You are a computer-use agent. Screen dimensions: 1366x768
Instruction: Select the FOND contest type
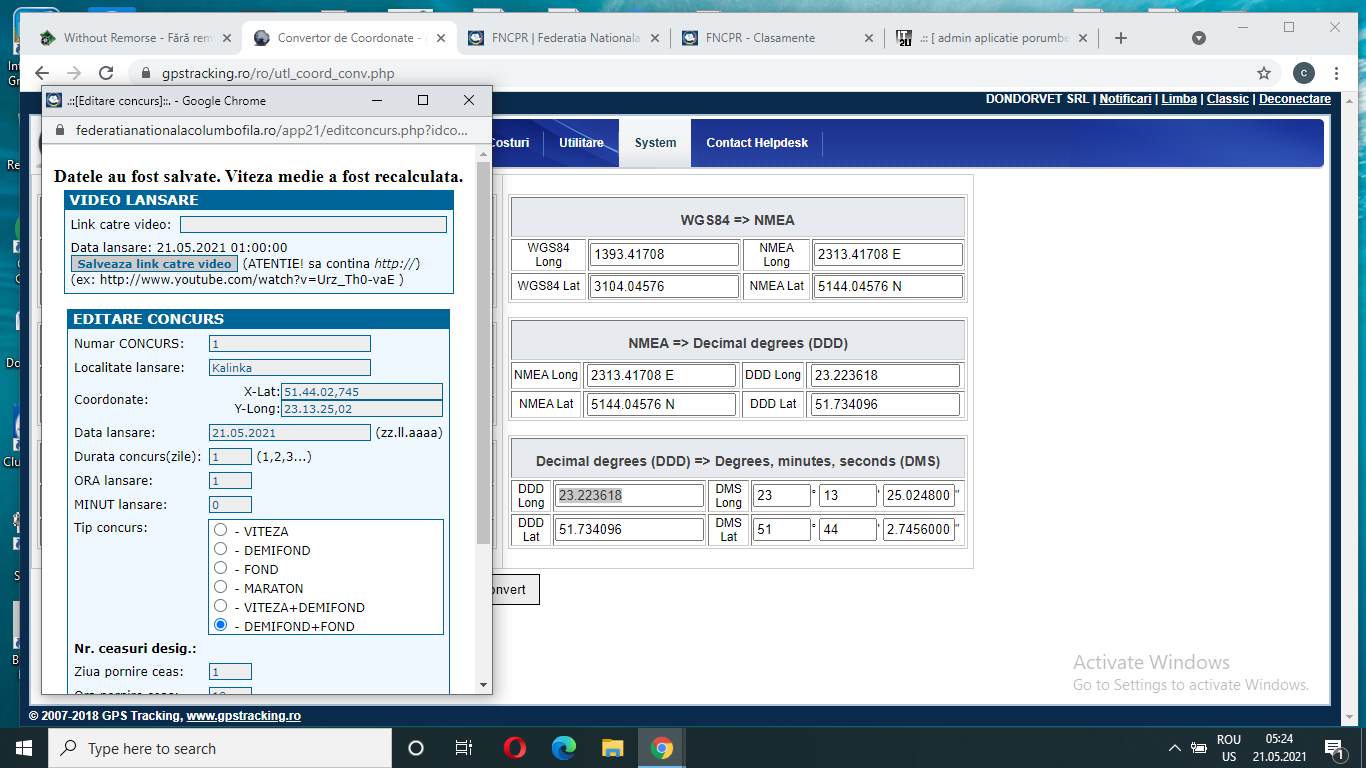[221, 569]
